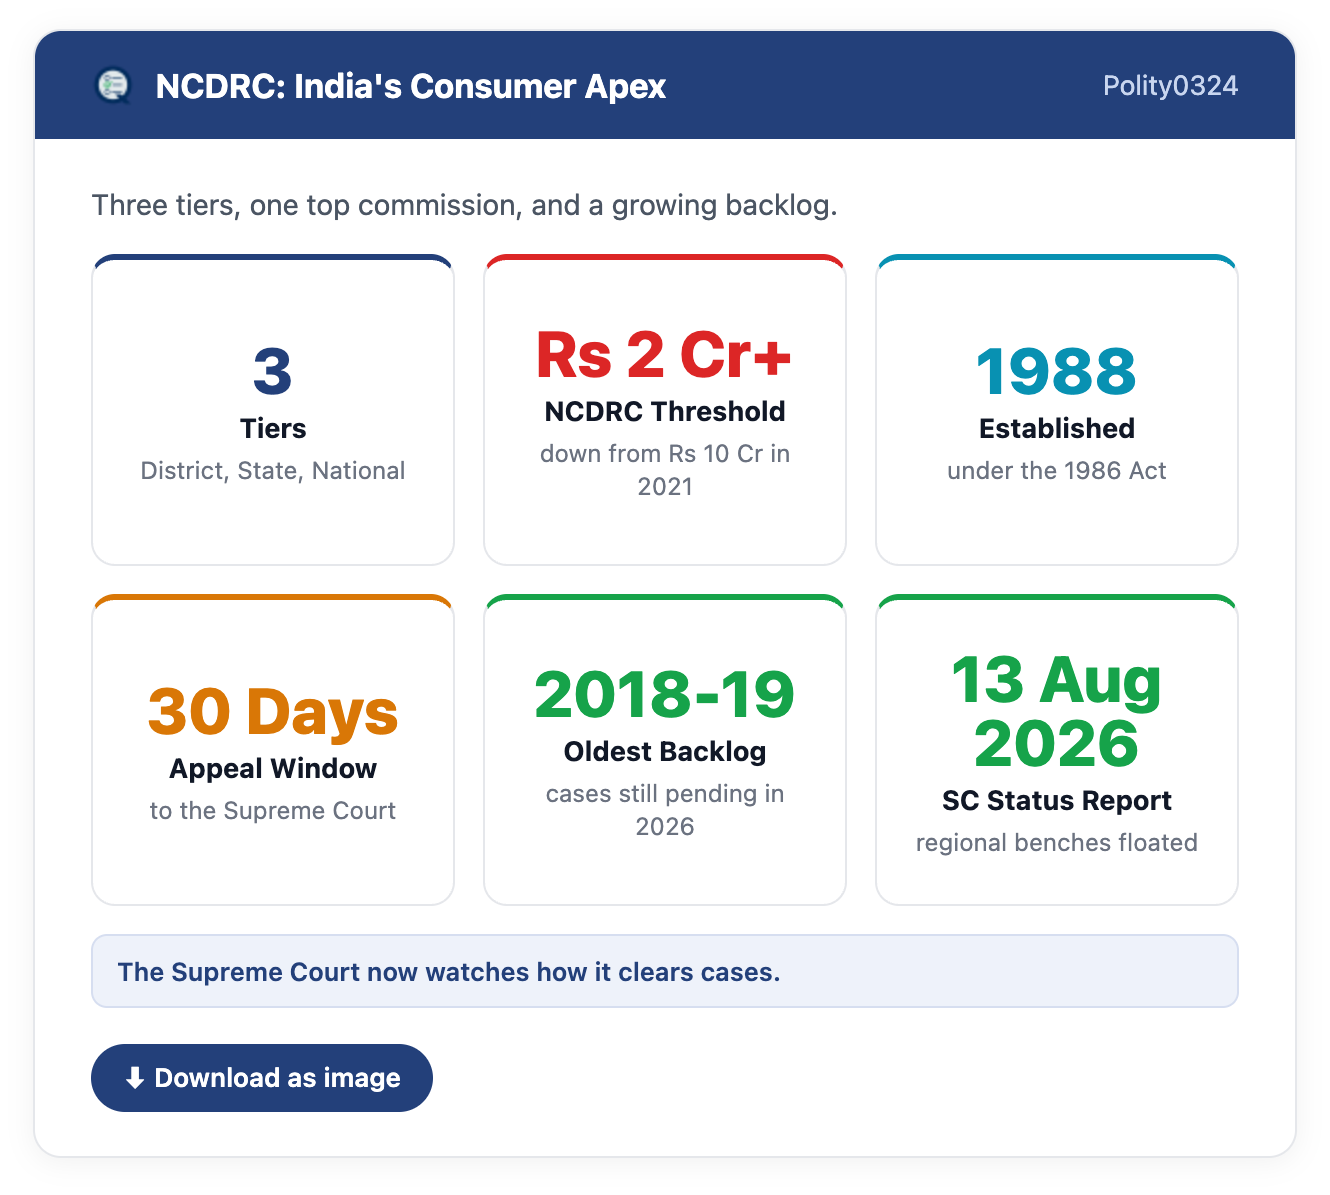This screenshot has height=1195, width=1330.
Task: Click the Rs 2 Cr+ threshold value
Action: [665, 355]
